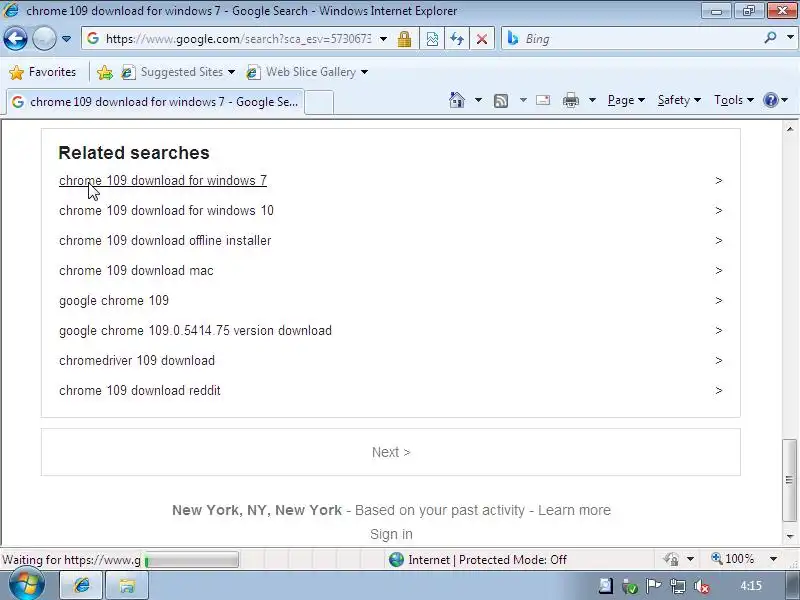800x600 pixels.
Task: Open chrome 109 download reddit suggestion
Action: (140, 391)
